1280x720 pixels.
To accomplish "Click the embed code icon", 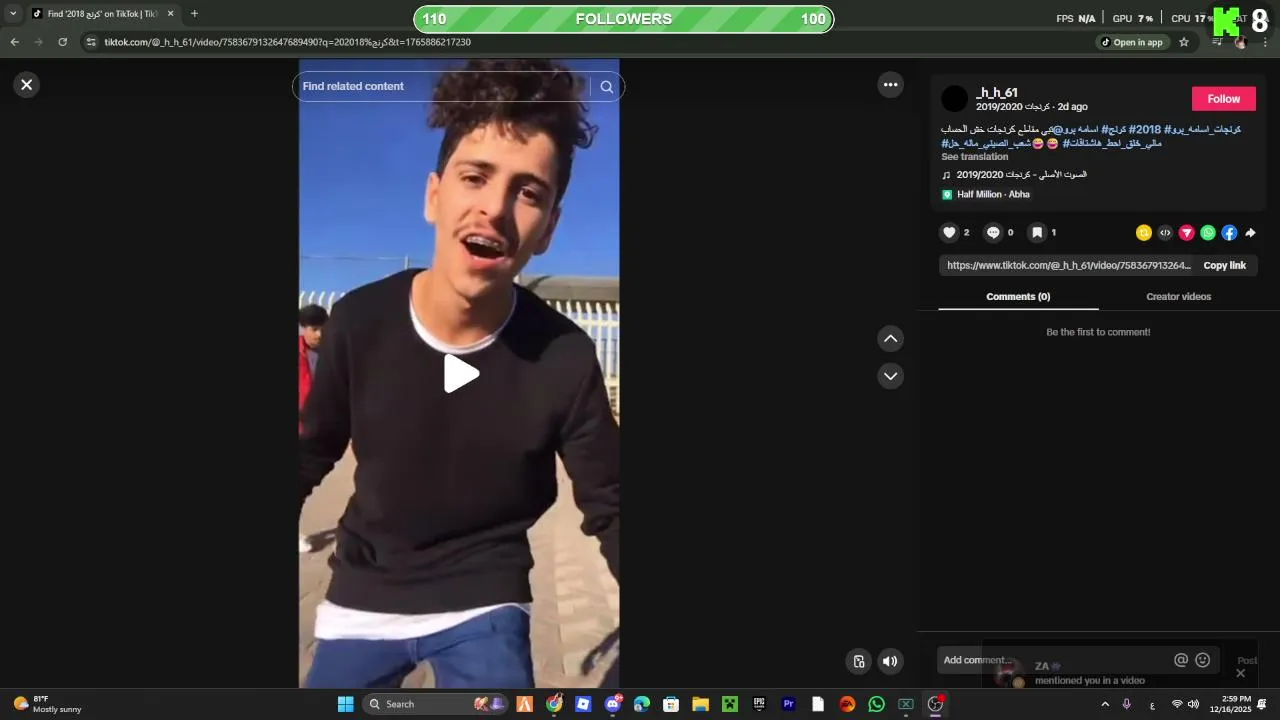I will [1165, 233].
